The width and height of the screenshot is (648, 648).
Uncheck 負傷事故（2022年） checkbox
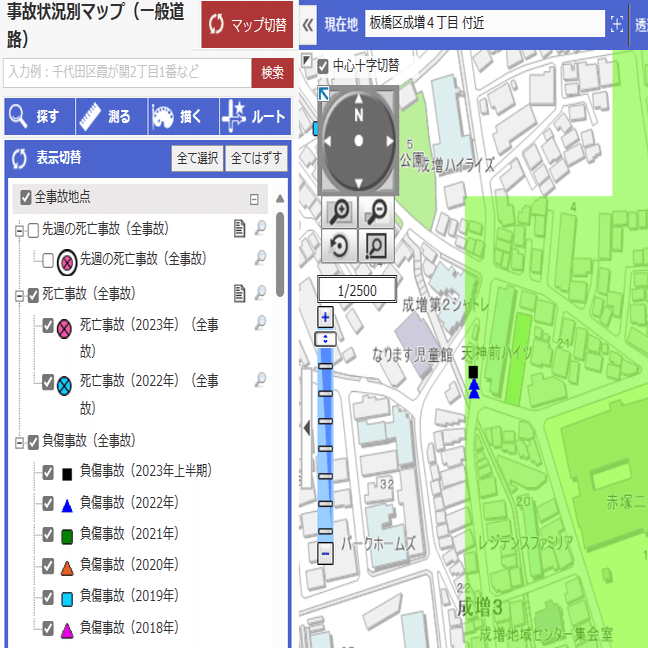click(x=48, y=503)
